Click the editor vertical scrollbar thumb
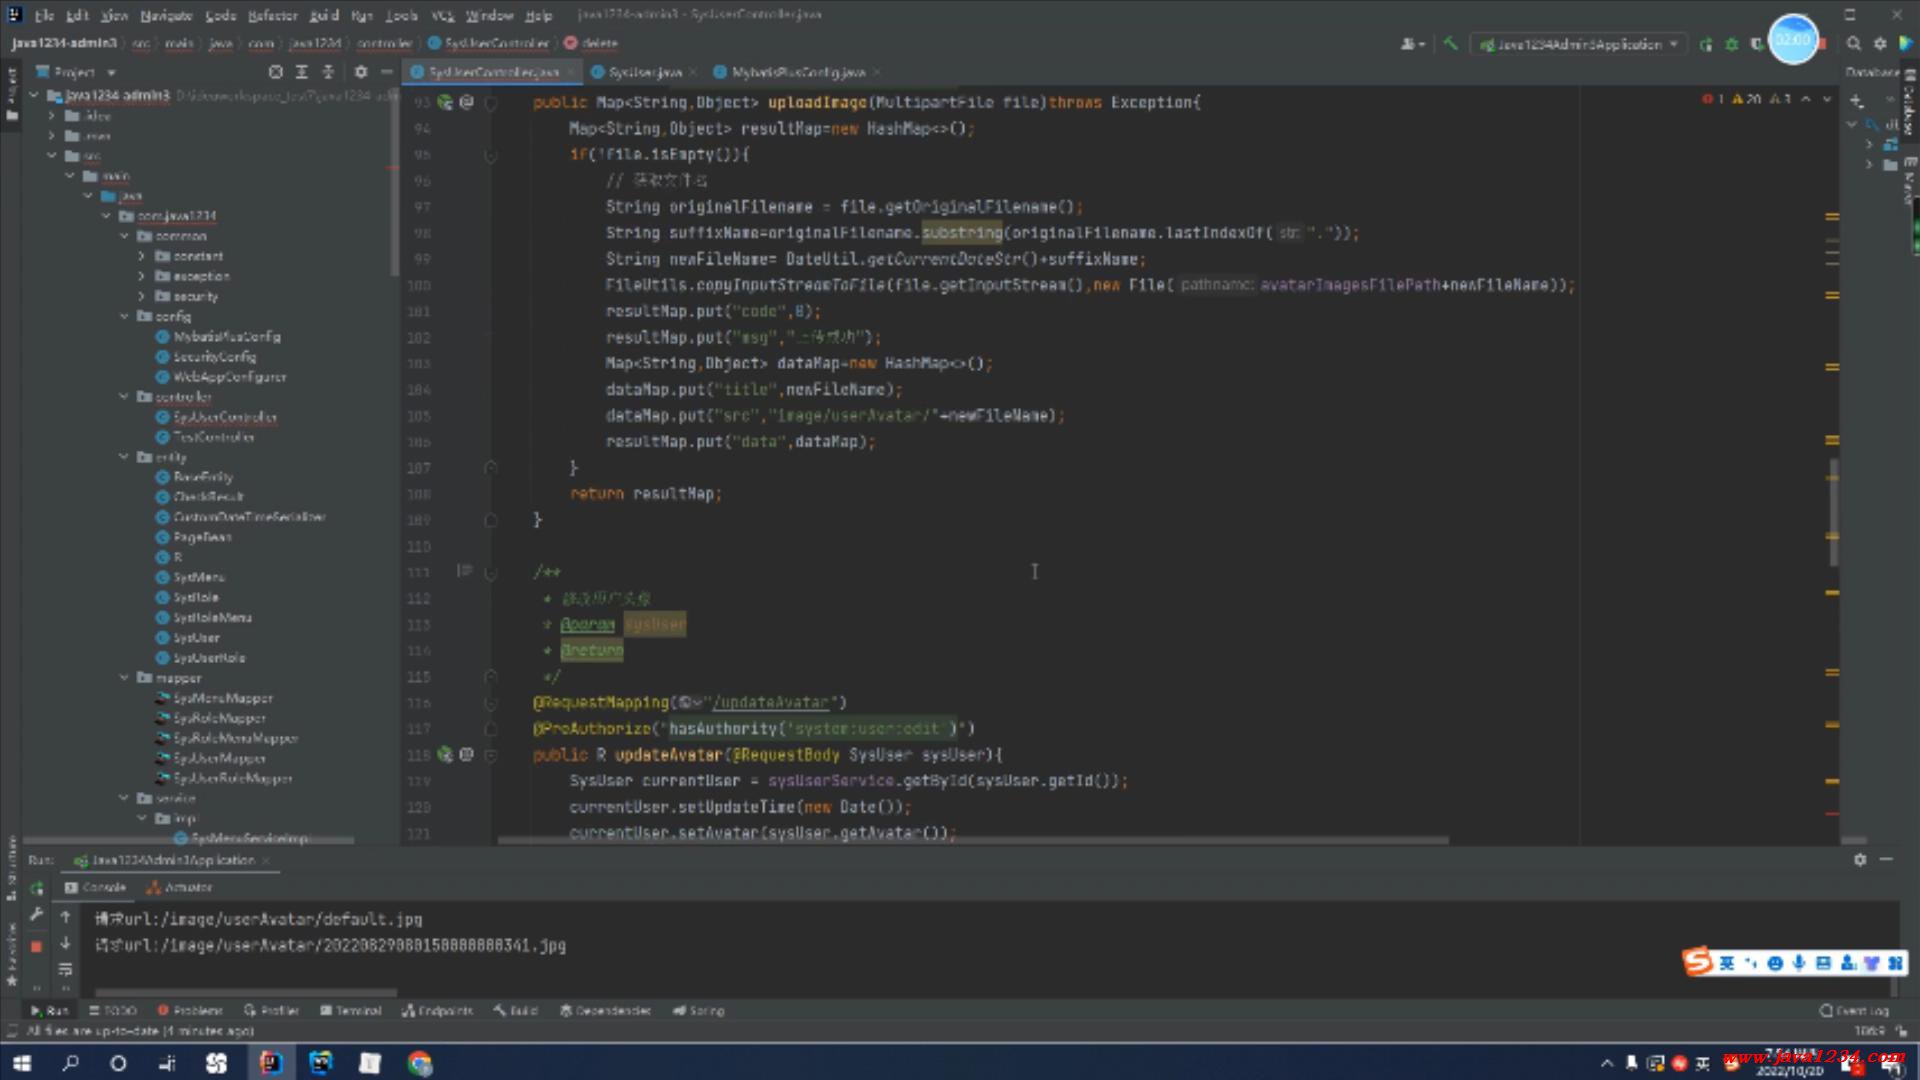1920x1080 pixels. [x=1833, y=510]
